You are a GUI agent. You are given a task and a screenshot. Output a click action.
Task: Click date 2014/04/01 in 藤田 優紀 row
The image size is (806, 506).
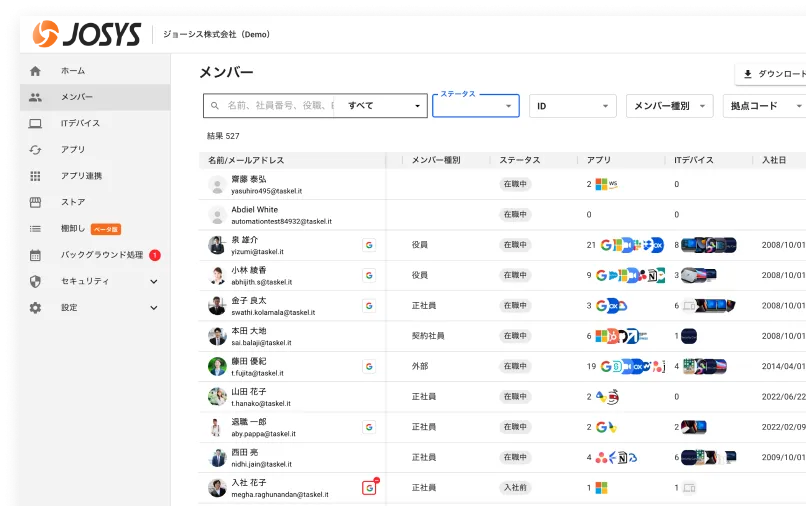pyautogui.click(x=783, y=366)
